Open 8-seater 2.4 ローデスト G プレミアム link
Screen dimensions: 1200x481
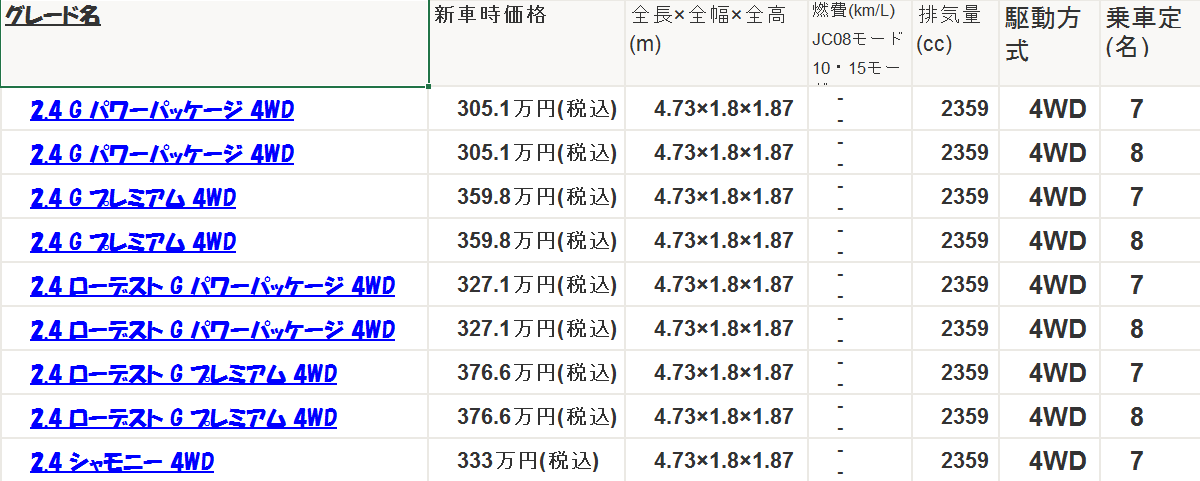[183, 418]
